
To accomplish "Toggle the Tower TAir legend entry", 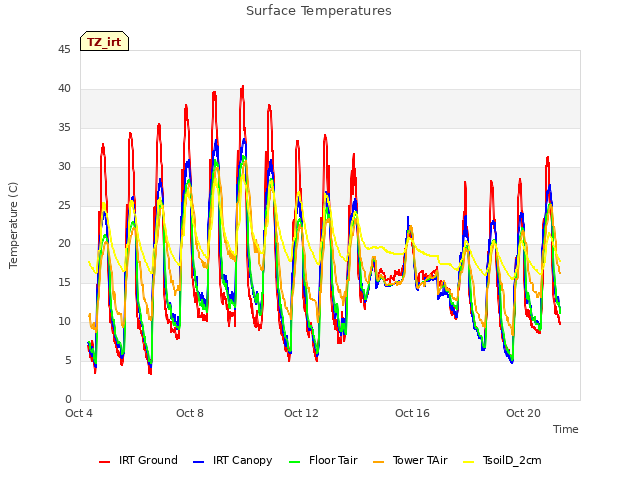I will 410,460.
